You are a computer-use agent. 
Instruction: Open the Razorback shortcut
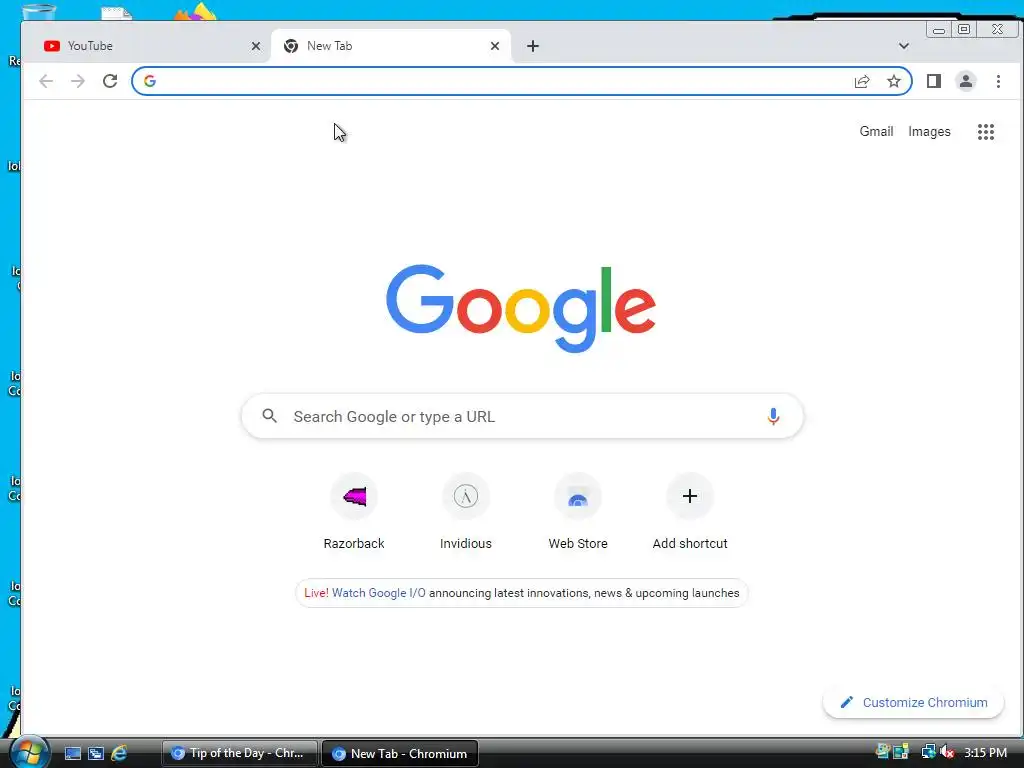pos(354,511)
